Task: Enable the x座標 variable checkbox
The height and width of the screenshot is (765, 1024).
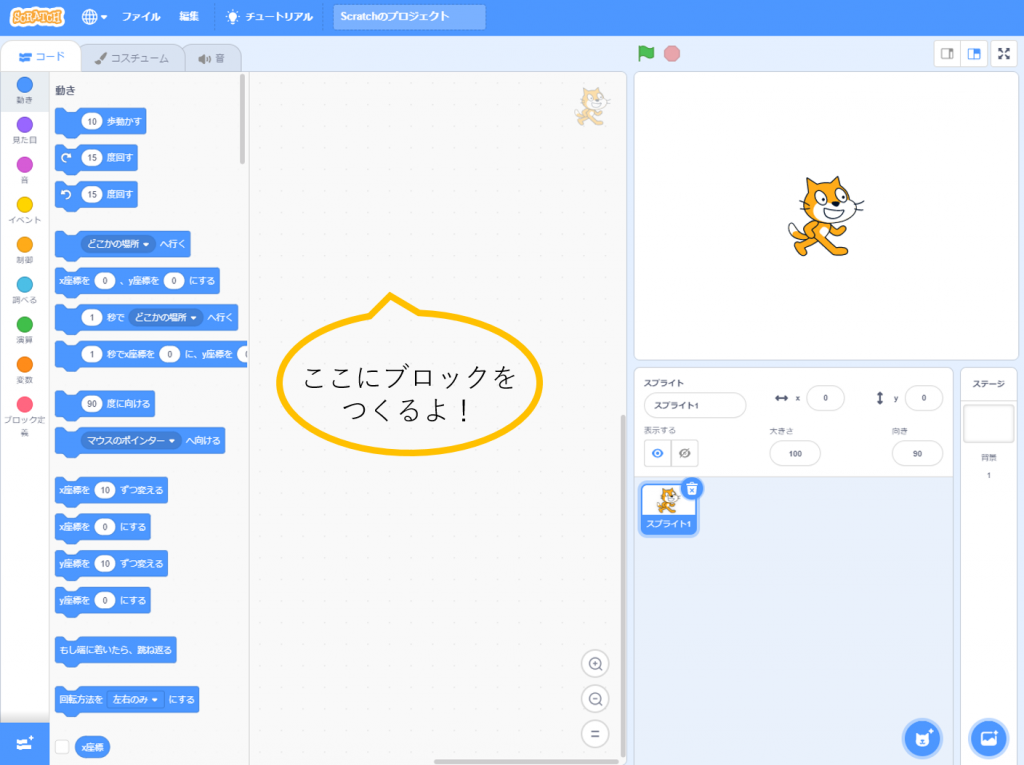Action: pos(62,746)
